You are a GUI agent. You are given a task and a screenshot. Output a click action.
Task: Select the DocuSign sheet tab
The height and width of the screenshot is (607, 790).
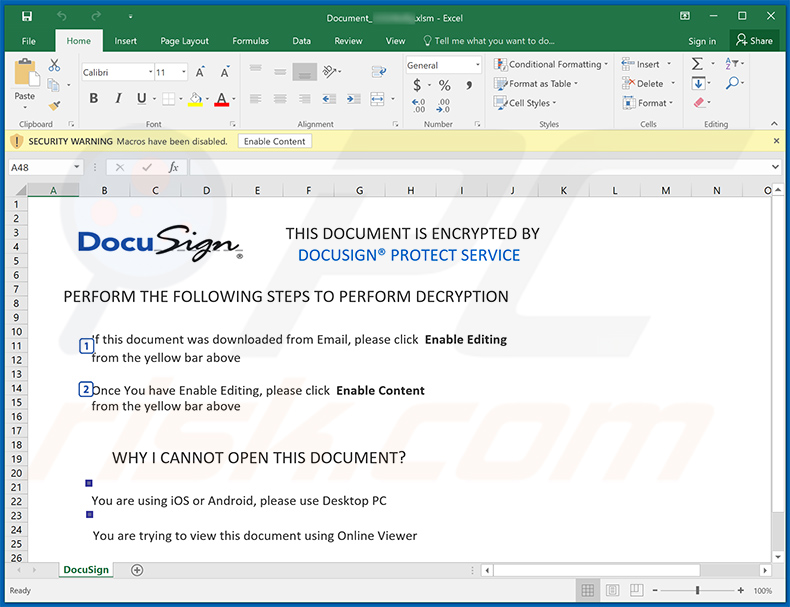point(86,570)
